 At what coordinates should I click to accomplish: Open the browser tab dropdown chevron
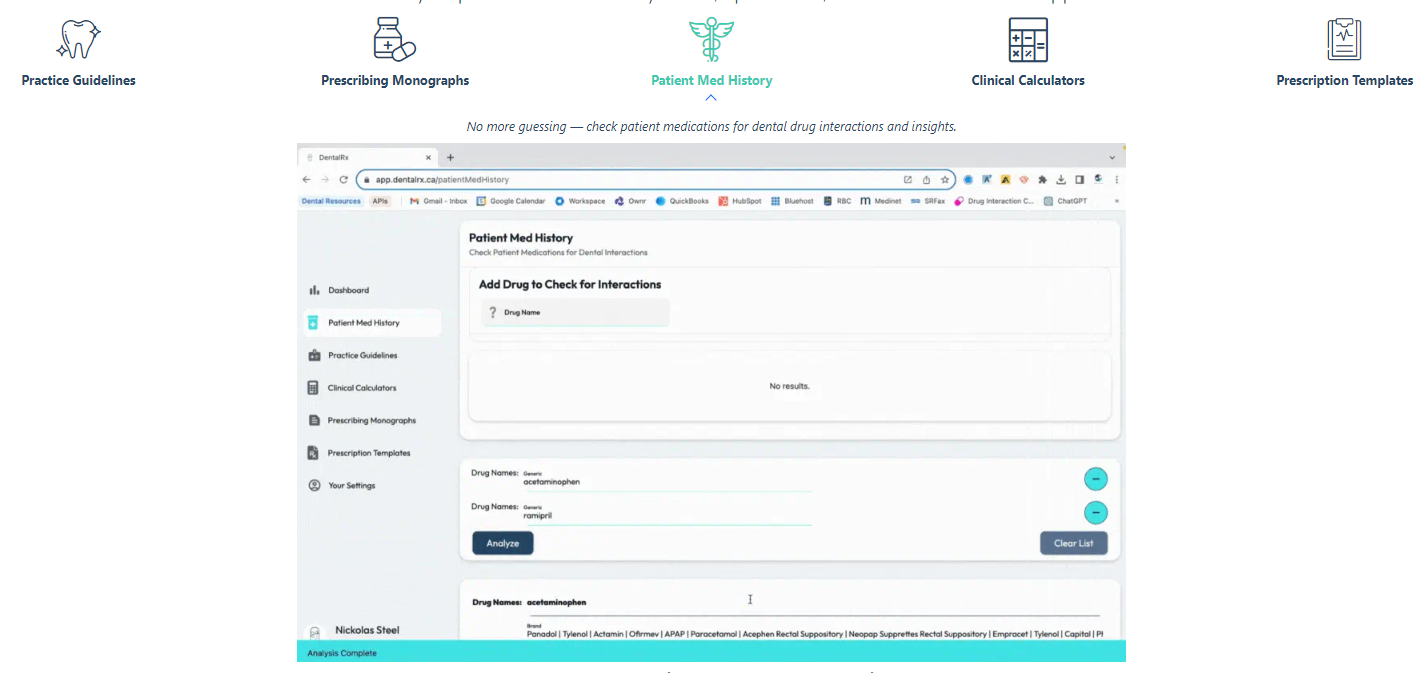point(1111,156)
